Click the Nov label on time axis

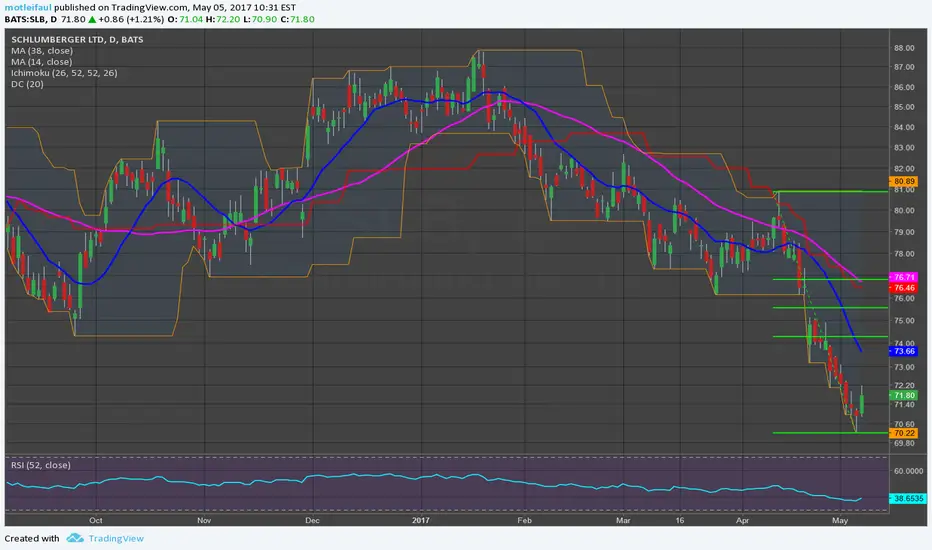click(204, 520)
